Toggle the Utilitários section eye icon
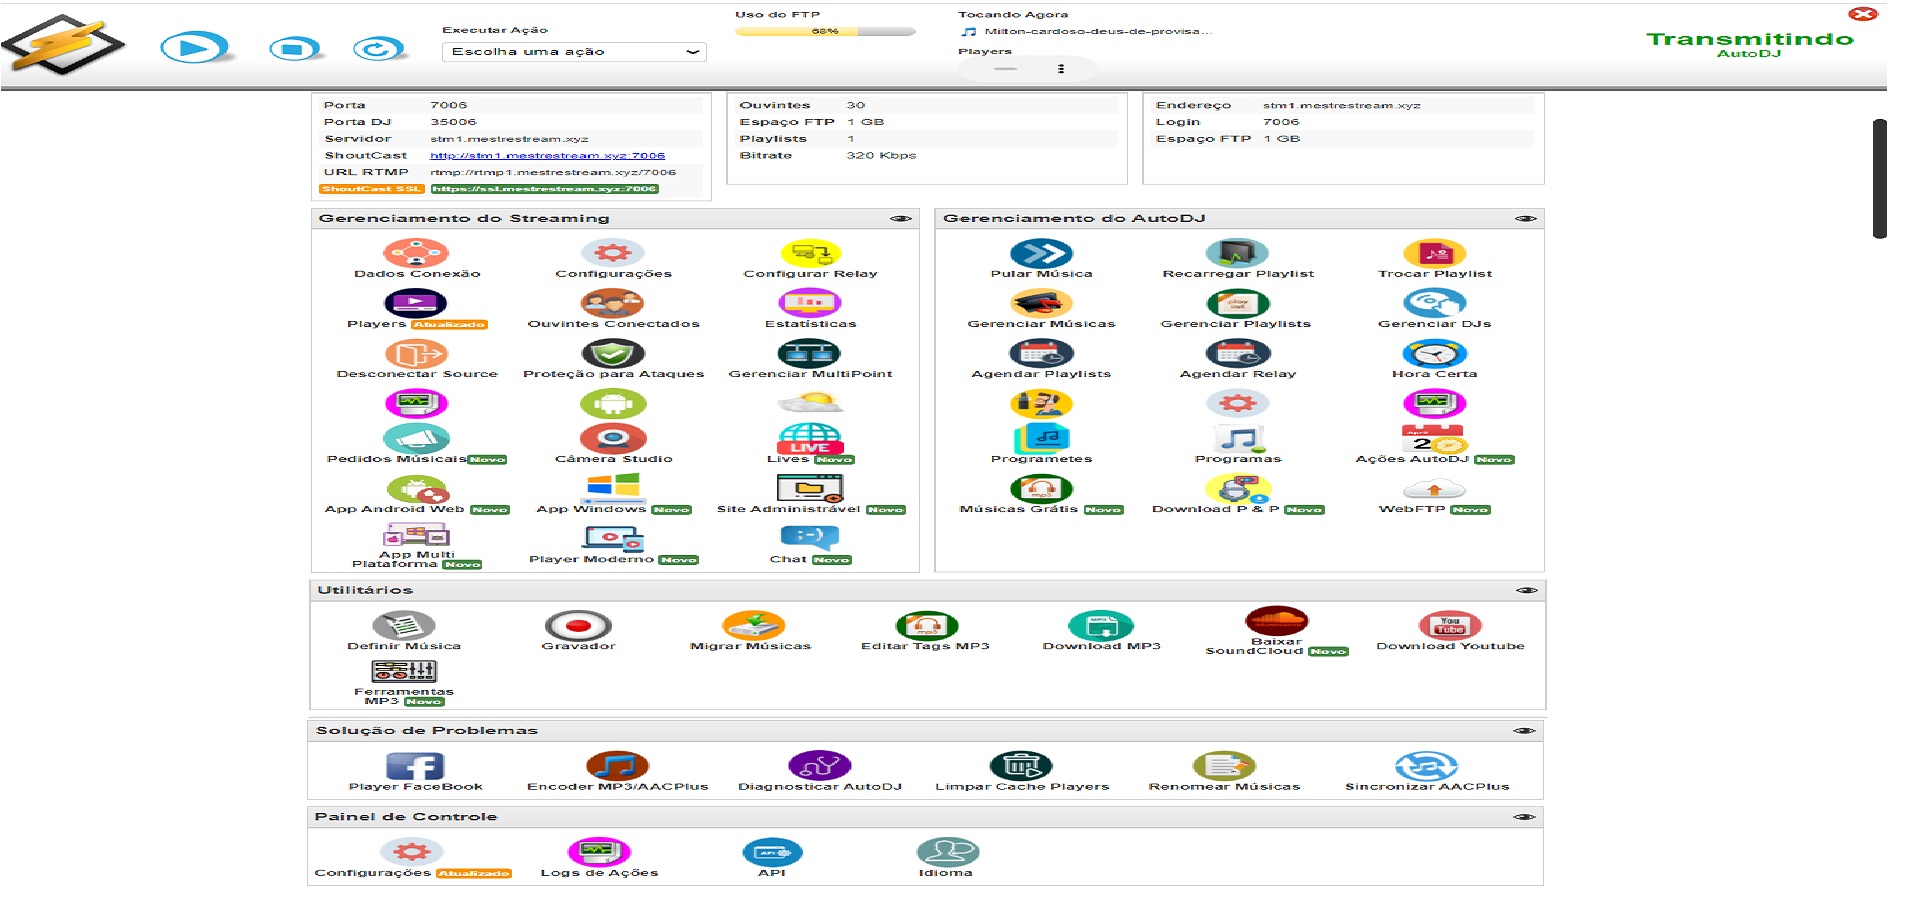Image resolution: width=1920 pixels, height=920 pixels. [1526, 591]
